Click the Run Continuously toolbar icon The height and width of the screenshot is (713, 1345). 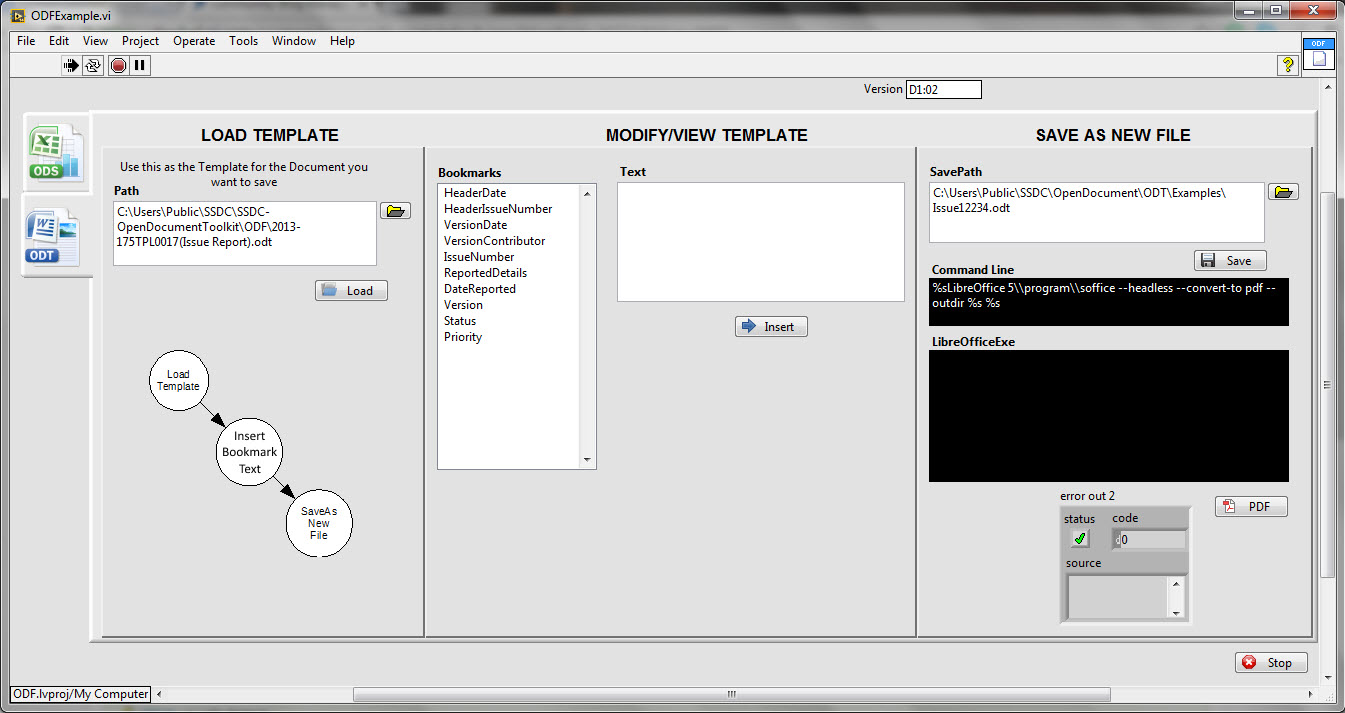[x=93, y=66]
